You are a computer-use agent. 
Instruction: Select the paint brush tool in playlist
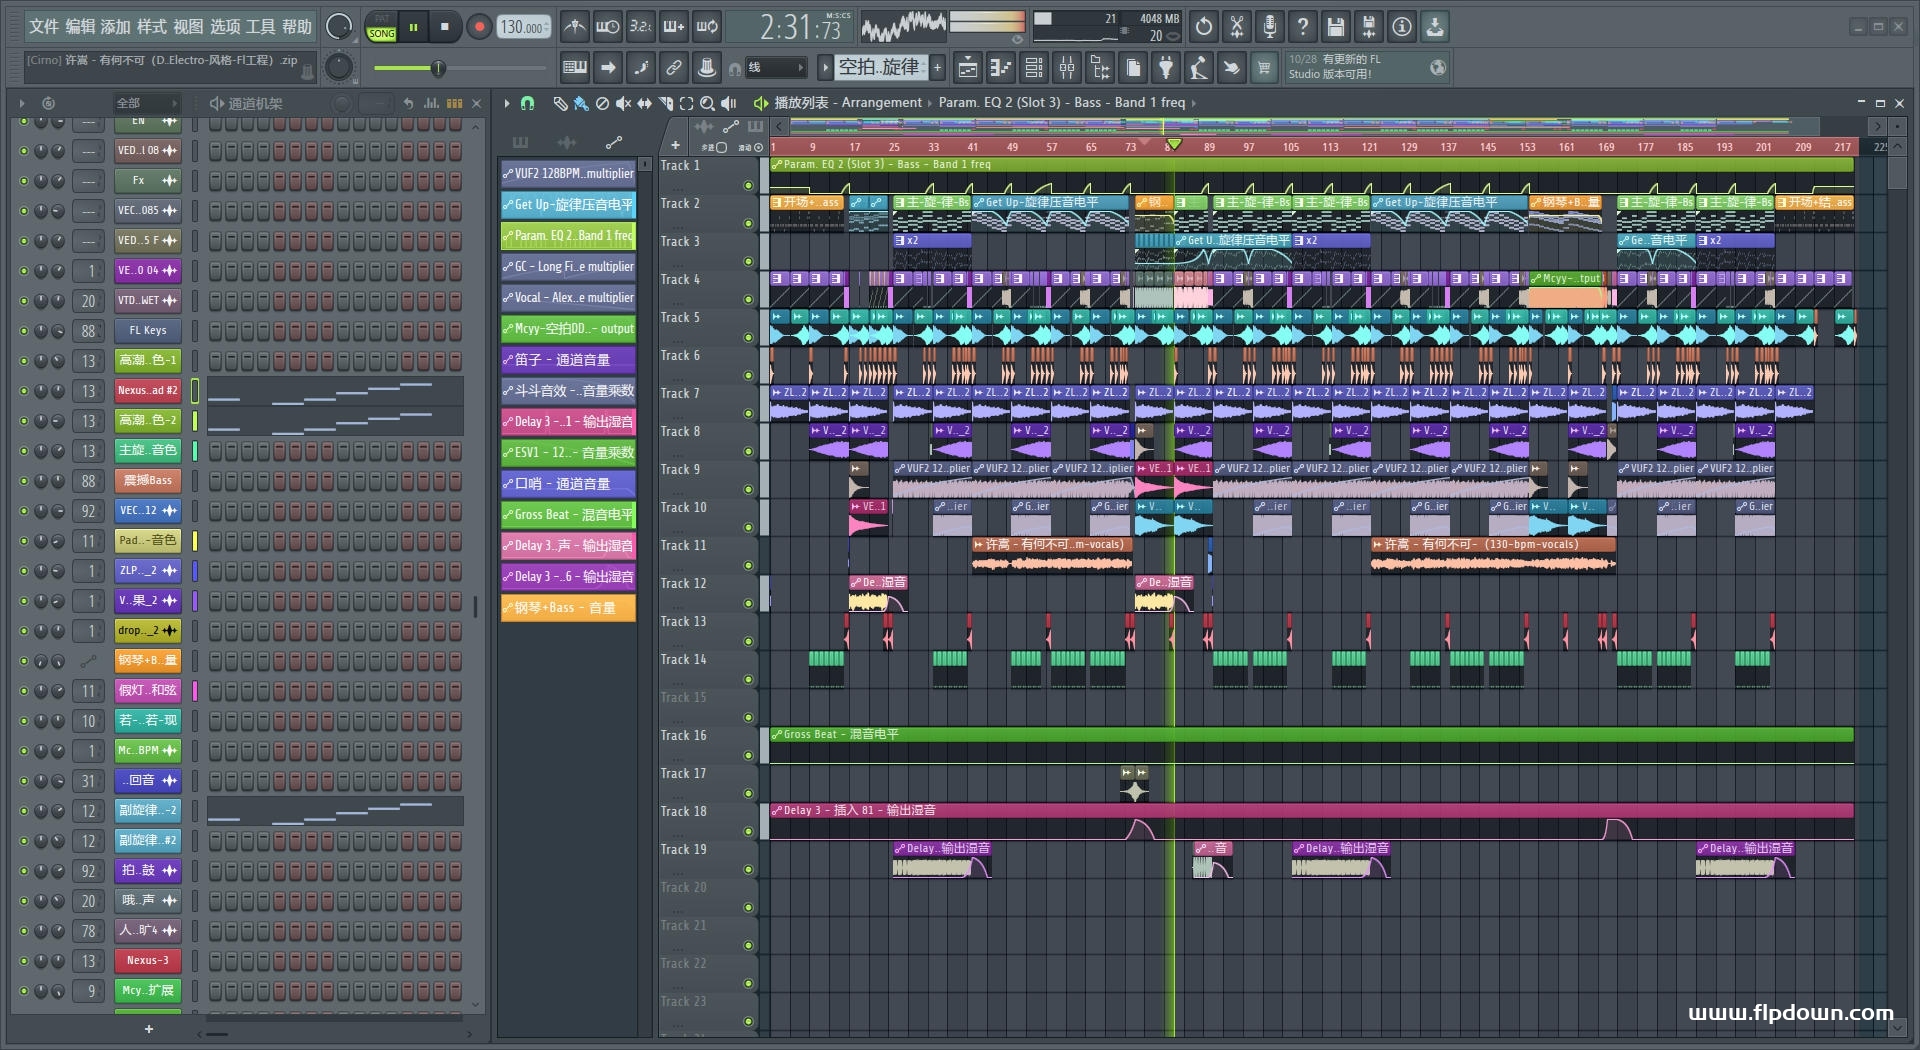(581, 103)
